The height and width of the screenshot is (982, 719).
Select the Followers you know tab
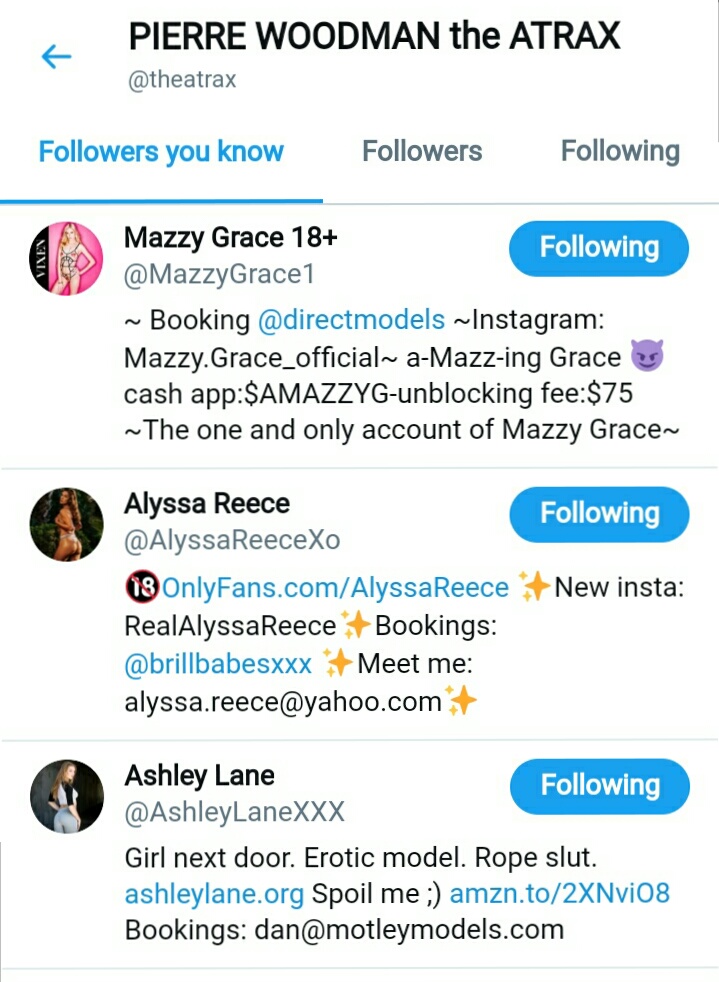pyautogui.click(x=161, y=152)
